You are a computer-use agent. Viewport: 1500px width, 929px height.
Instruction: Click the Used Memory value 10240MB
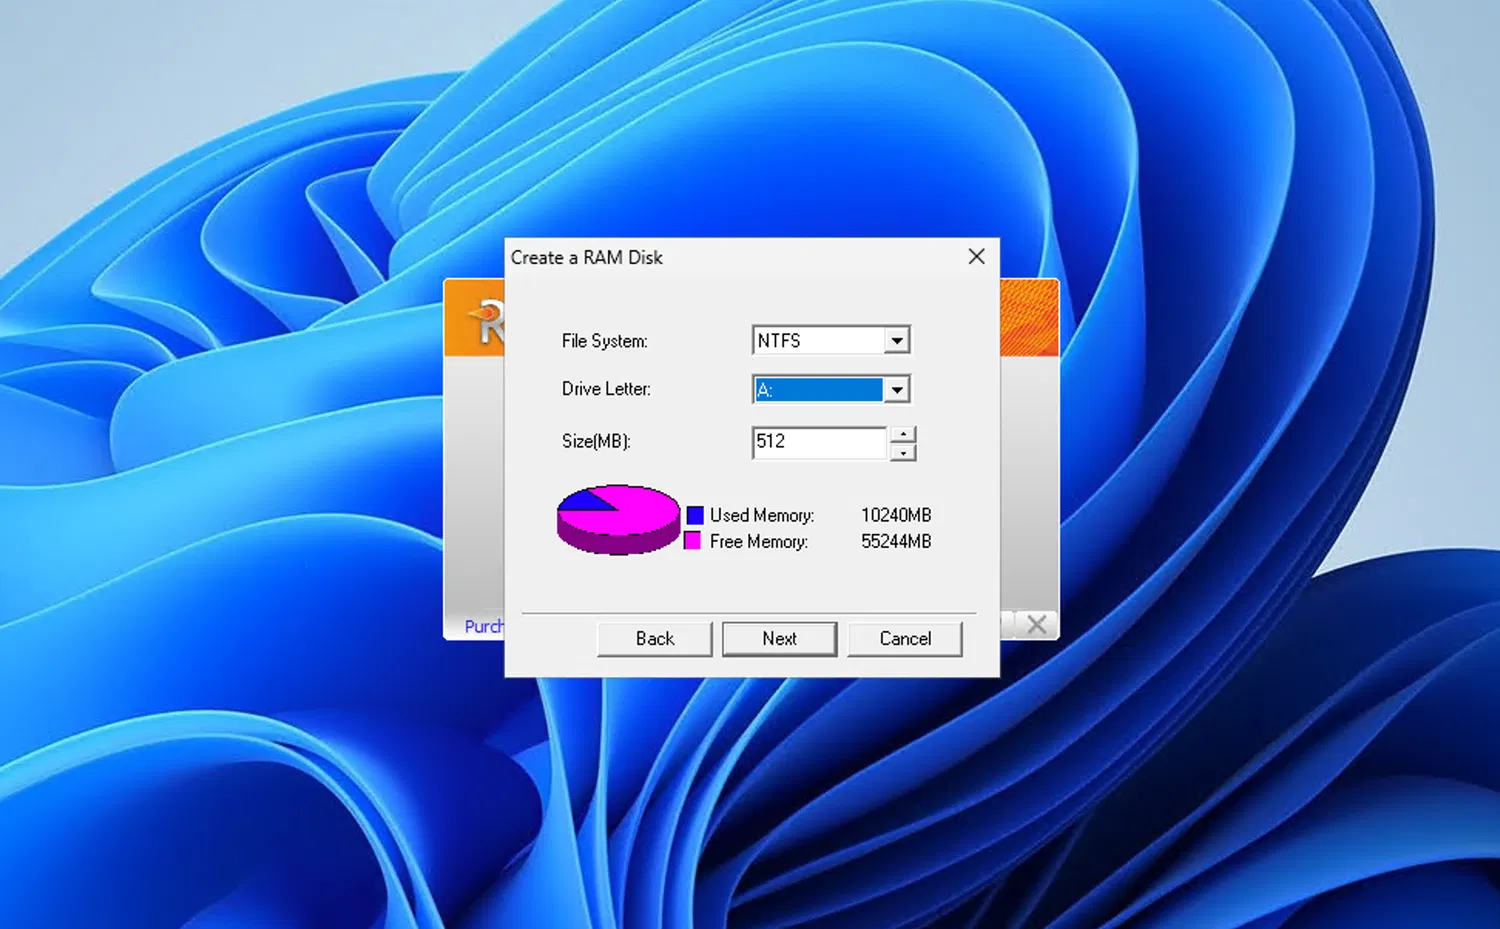(896, 515)
